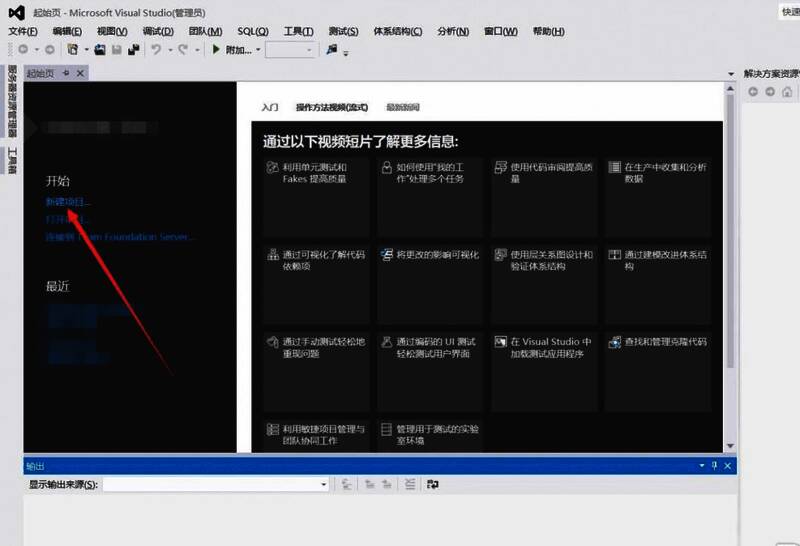Open the 在 Visual Studio 中加载测试应用程序 video
This screenshot has width=800, height=546.
pos(544,371)
